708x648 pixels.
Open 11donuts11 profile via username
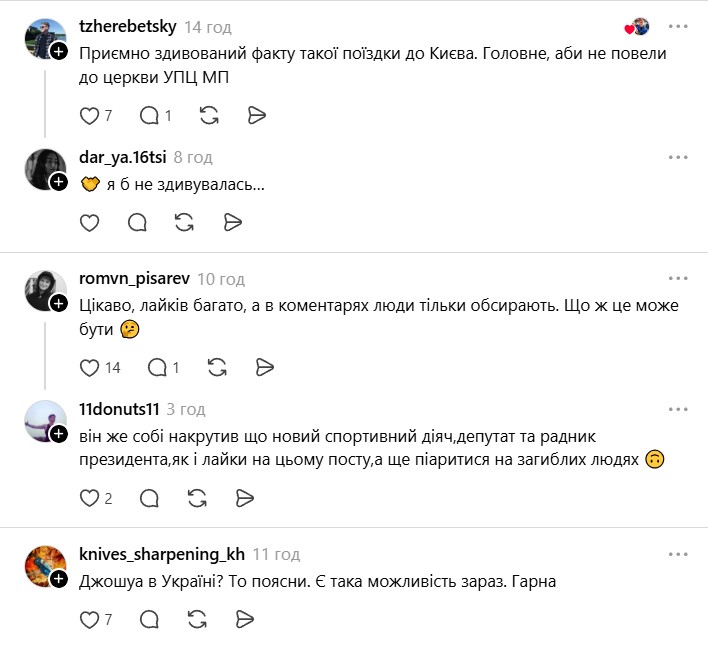(118, 409)
